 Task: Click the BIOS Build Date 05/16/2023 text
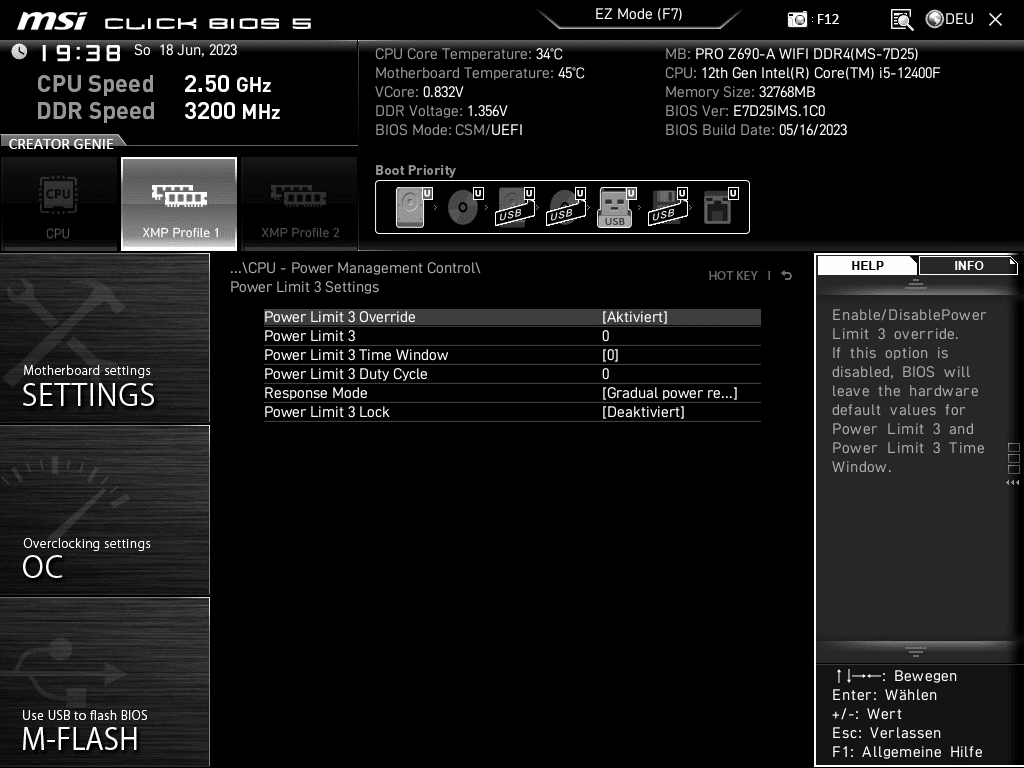(756, 129)
